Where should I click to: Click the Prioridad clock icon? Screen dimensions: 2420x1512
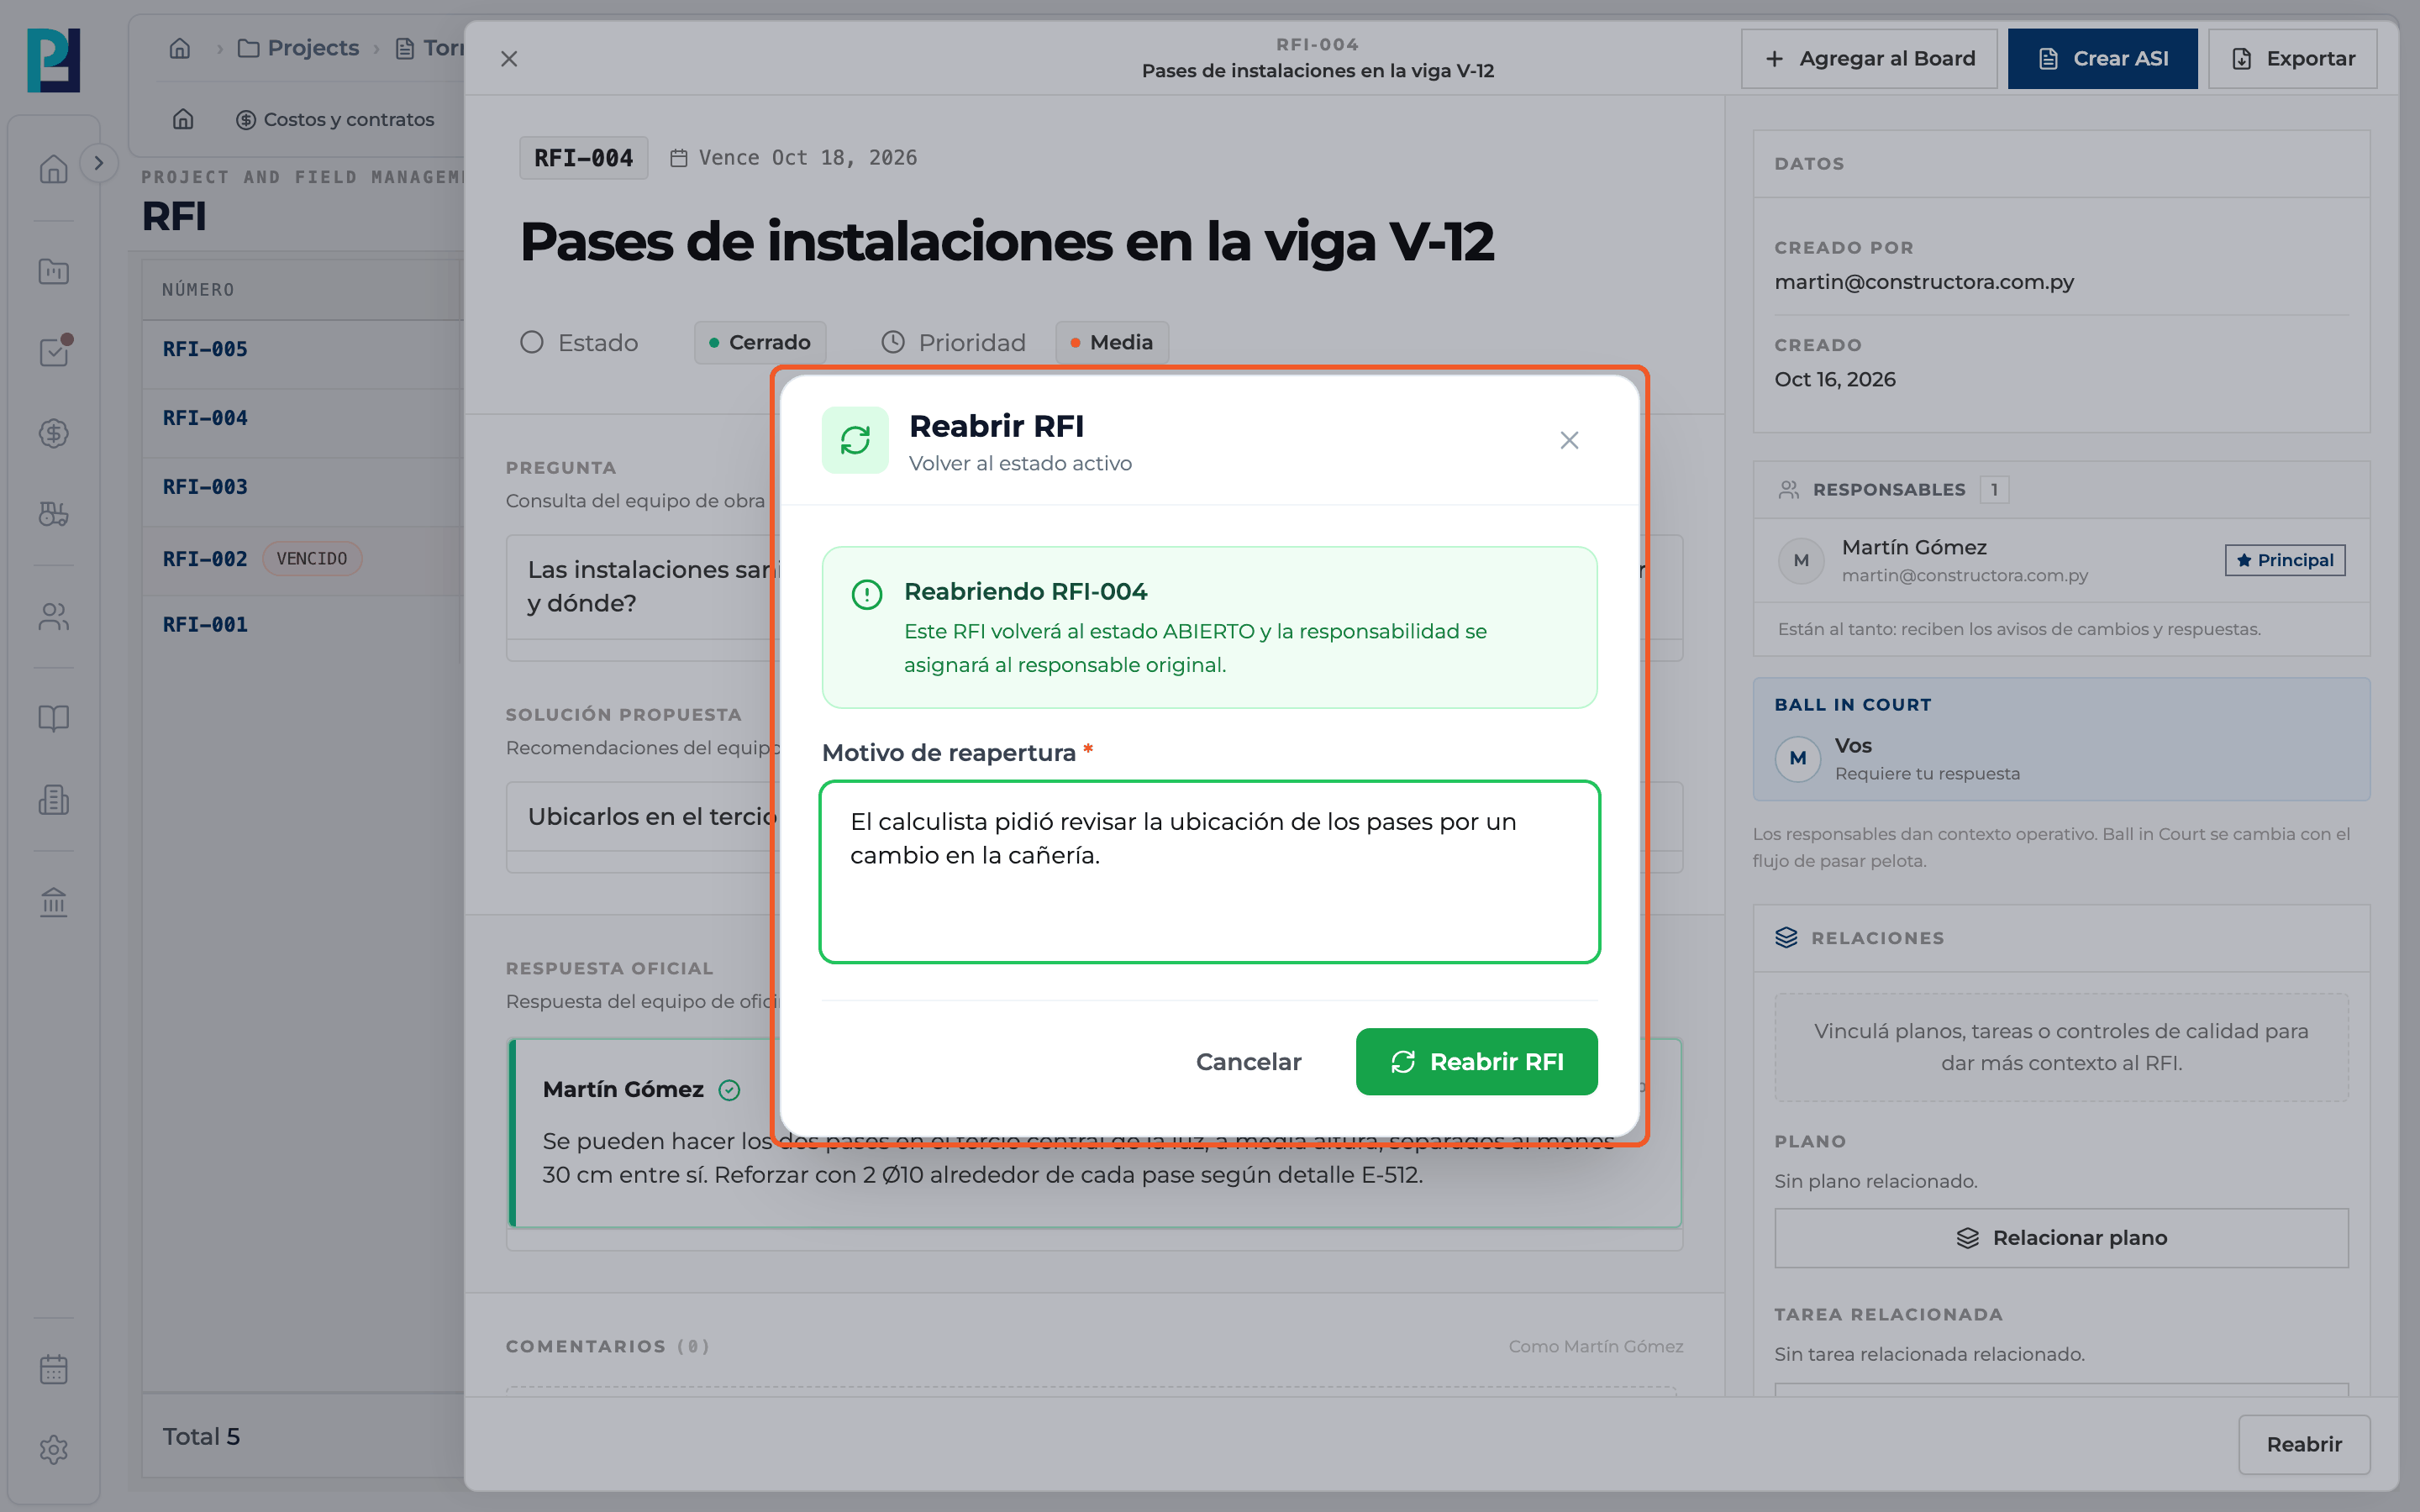point(893,342)
